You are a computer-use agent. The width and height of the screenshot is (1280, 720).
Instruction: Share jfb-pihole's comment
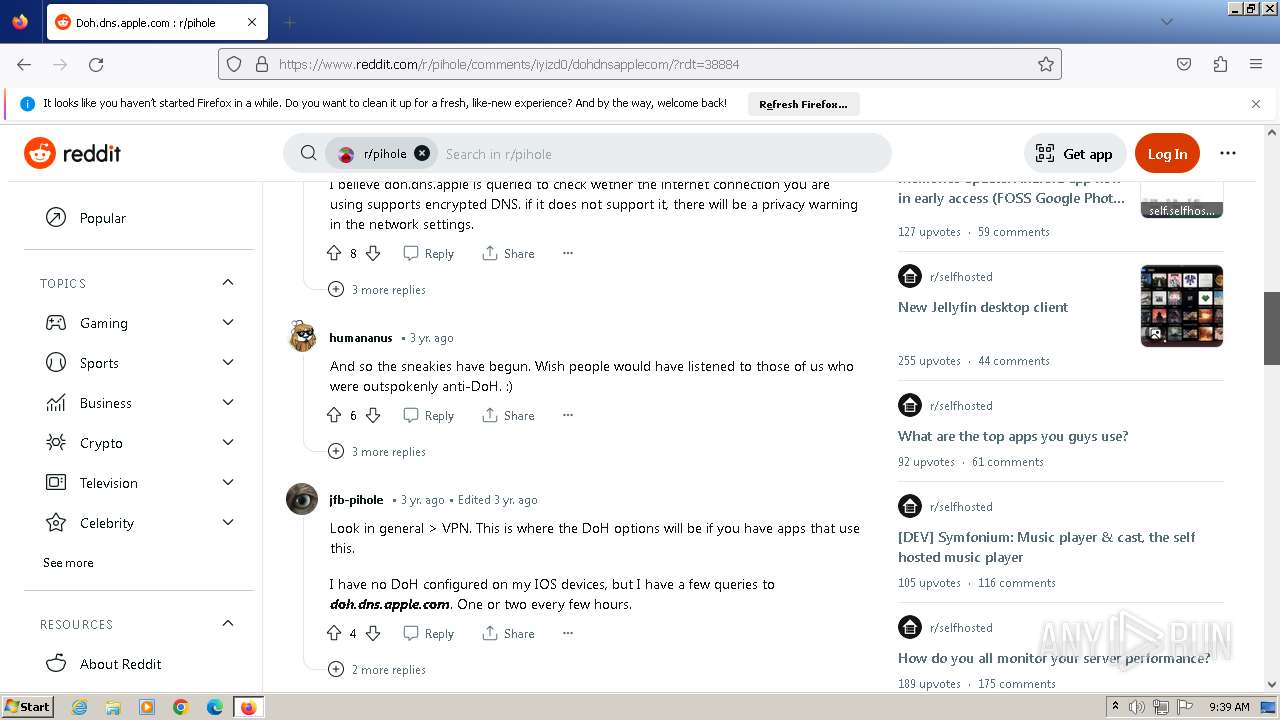coord(508,634)
